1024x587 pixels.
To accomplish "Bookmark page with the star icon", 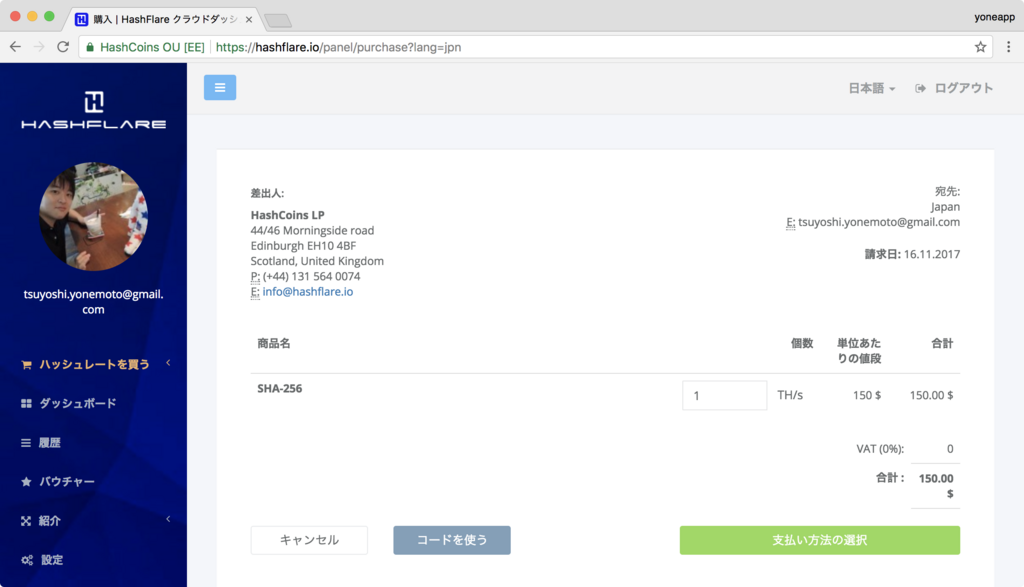I will pyautogui.click(x=980, y=47).
